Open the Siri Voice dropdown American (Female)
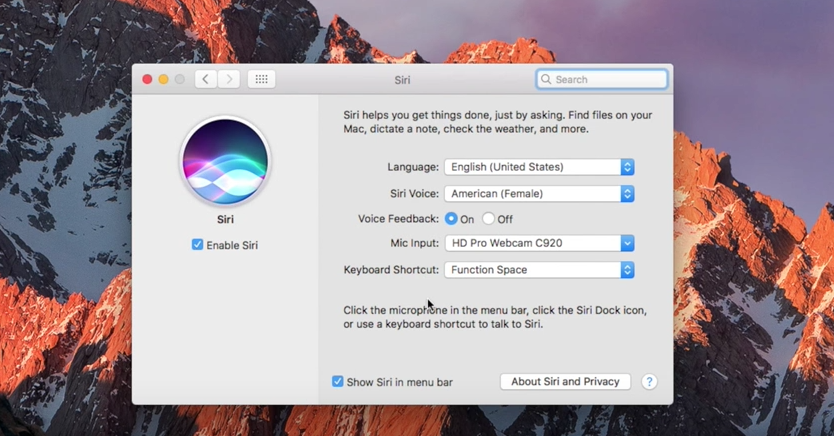Screen dimensions: 834x436 coord(539,194)
